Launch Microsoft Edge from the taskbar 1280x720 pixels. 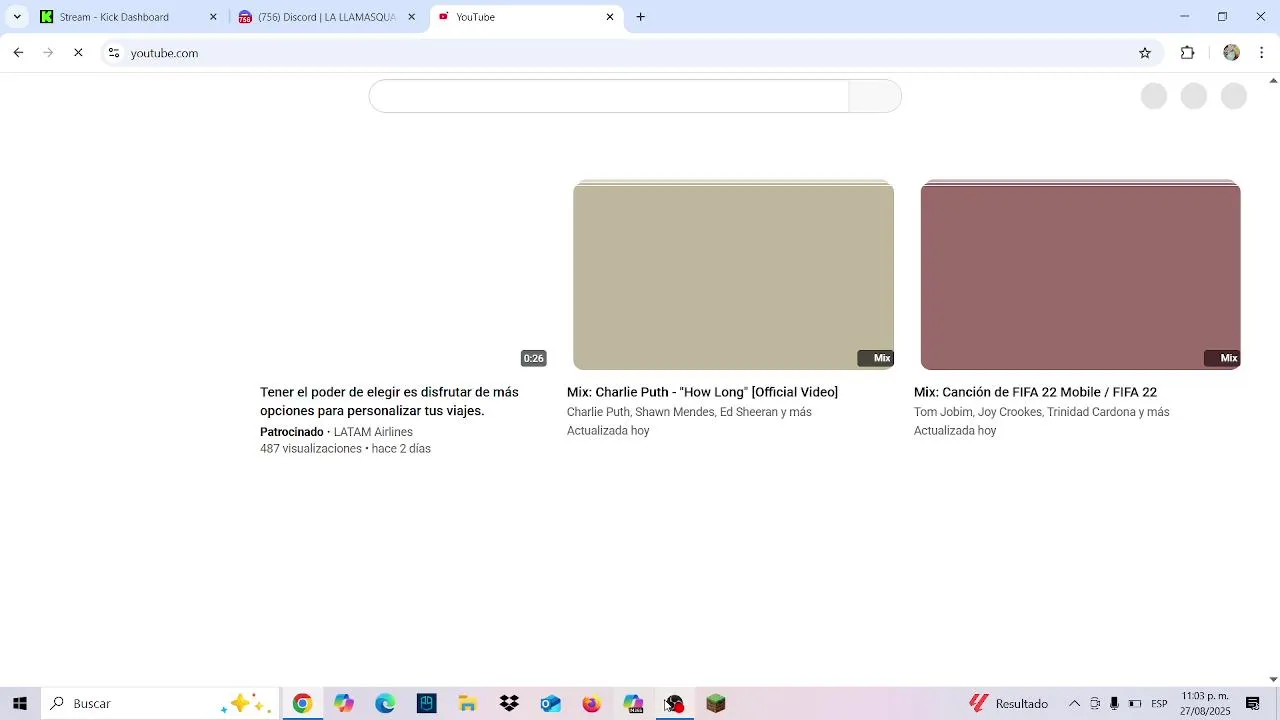[385, 704]
